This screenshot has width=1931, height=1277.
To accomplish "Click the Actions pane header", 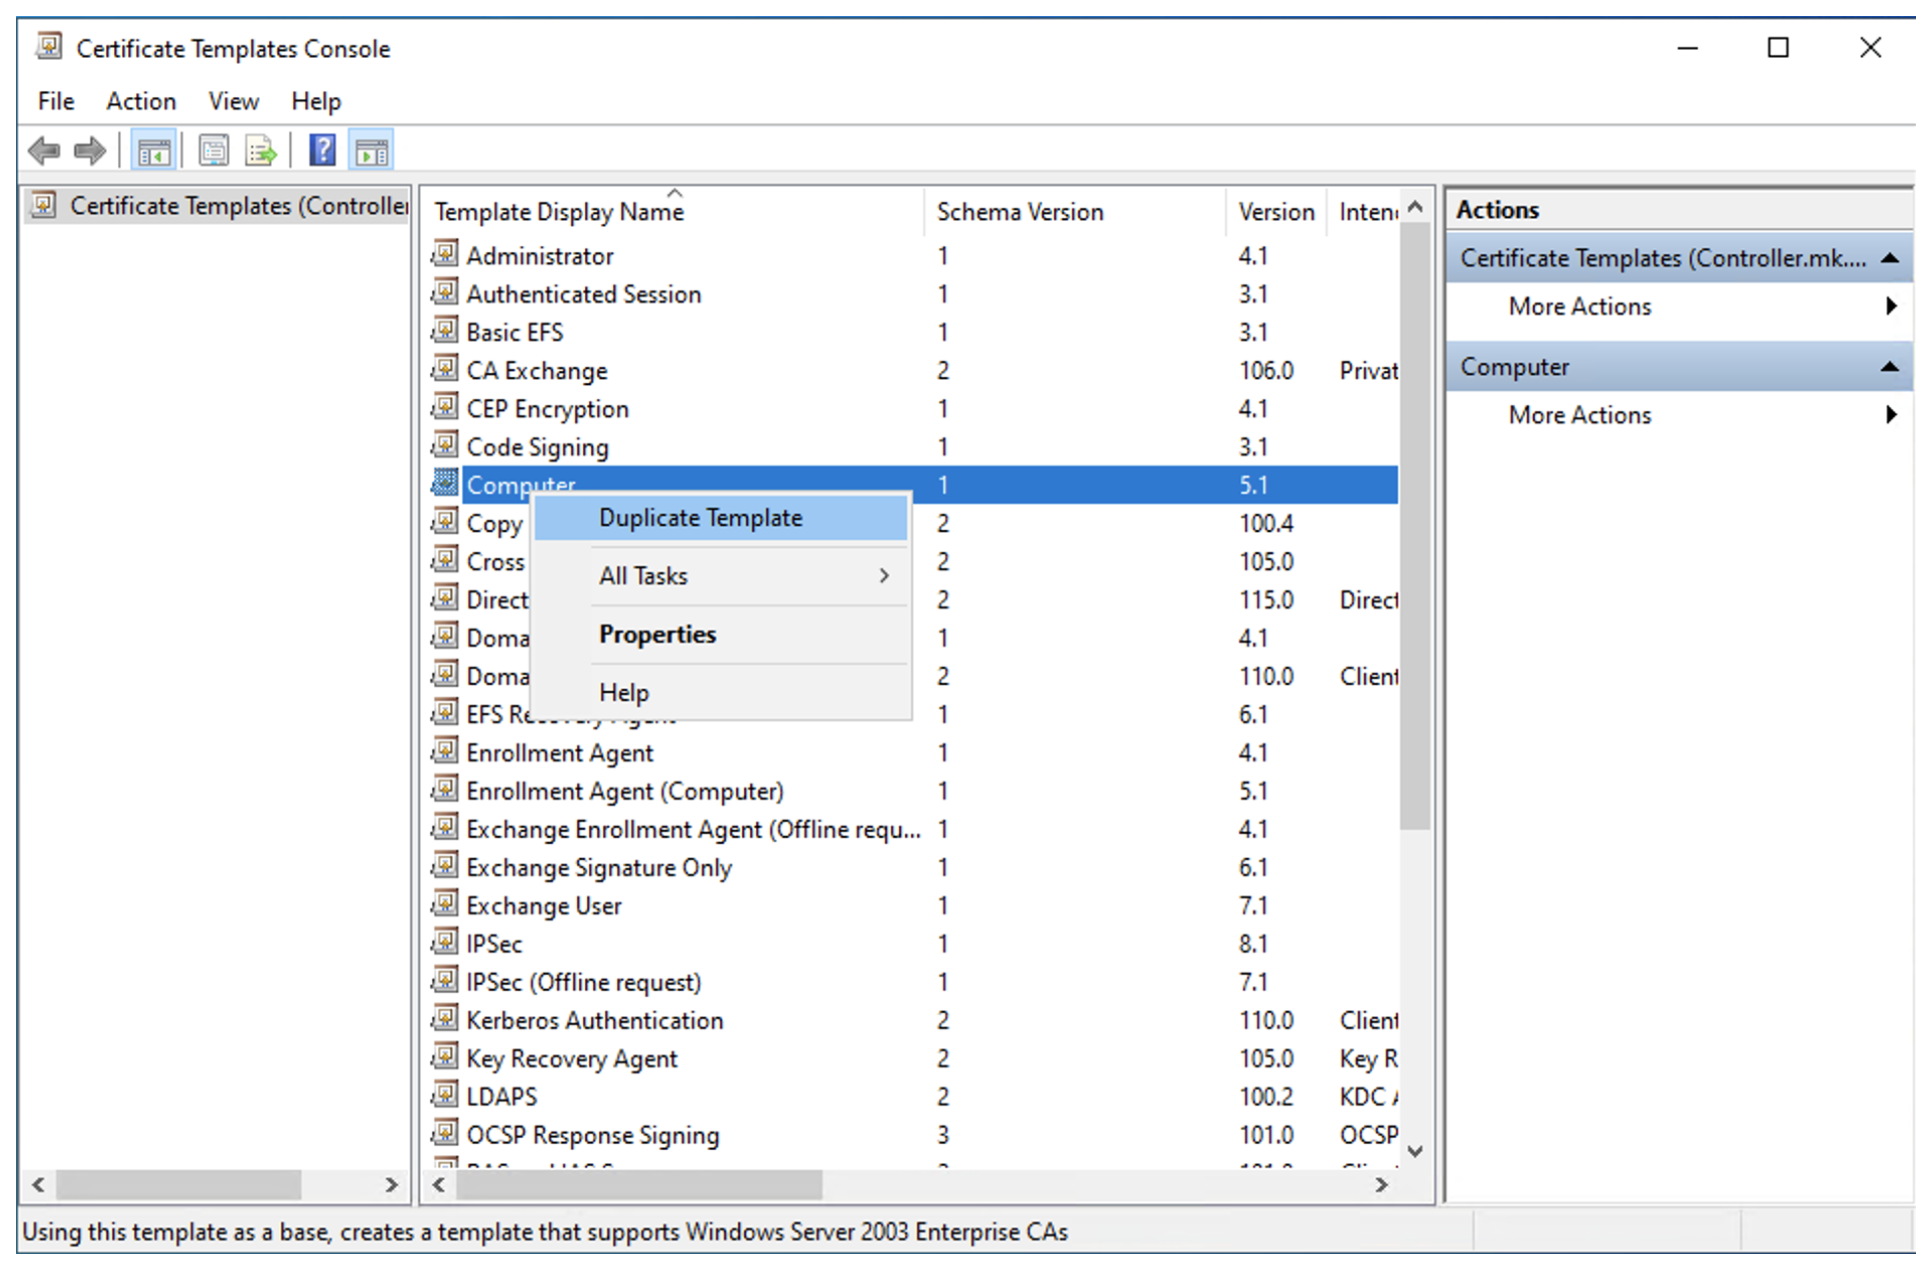I will tap(1679, 210).
